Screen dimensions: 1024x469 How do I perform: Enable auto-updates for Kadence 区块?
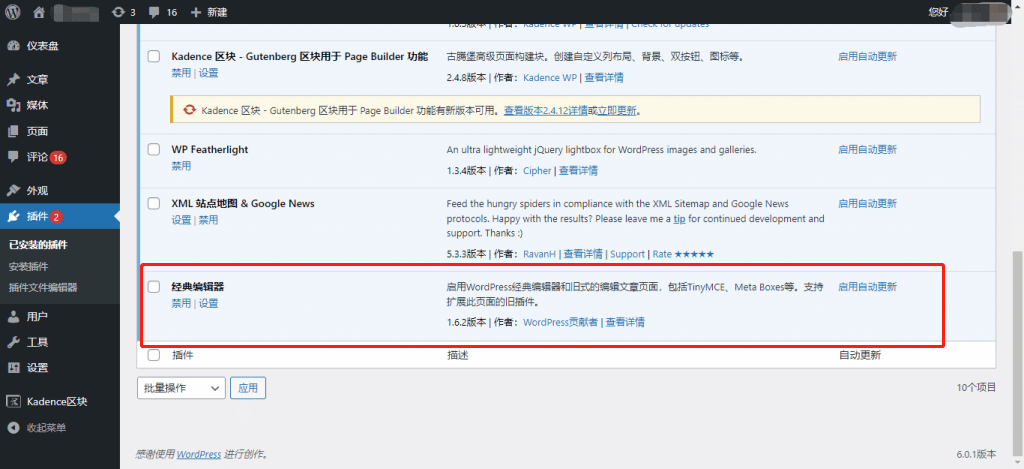[867, 56]
